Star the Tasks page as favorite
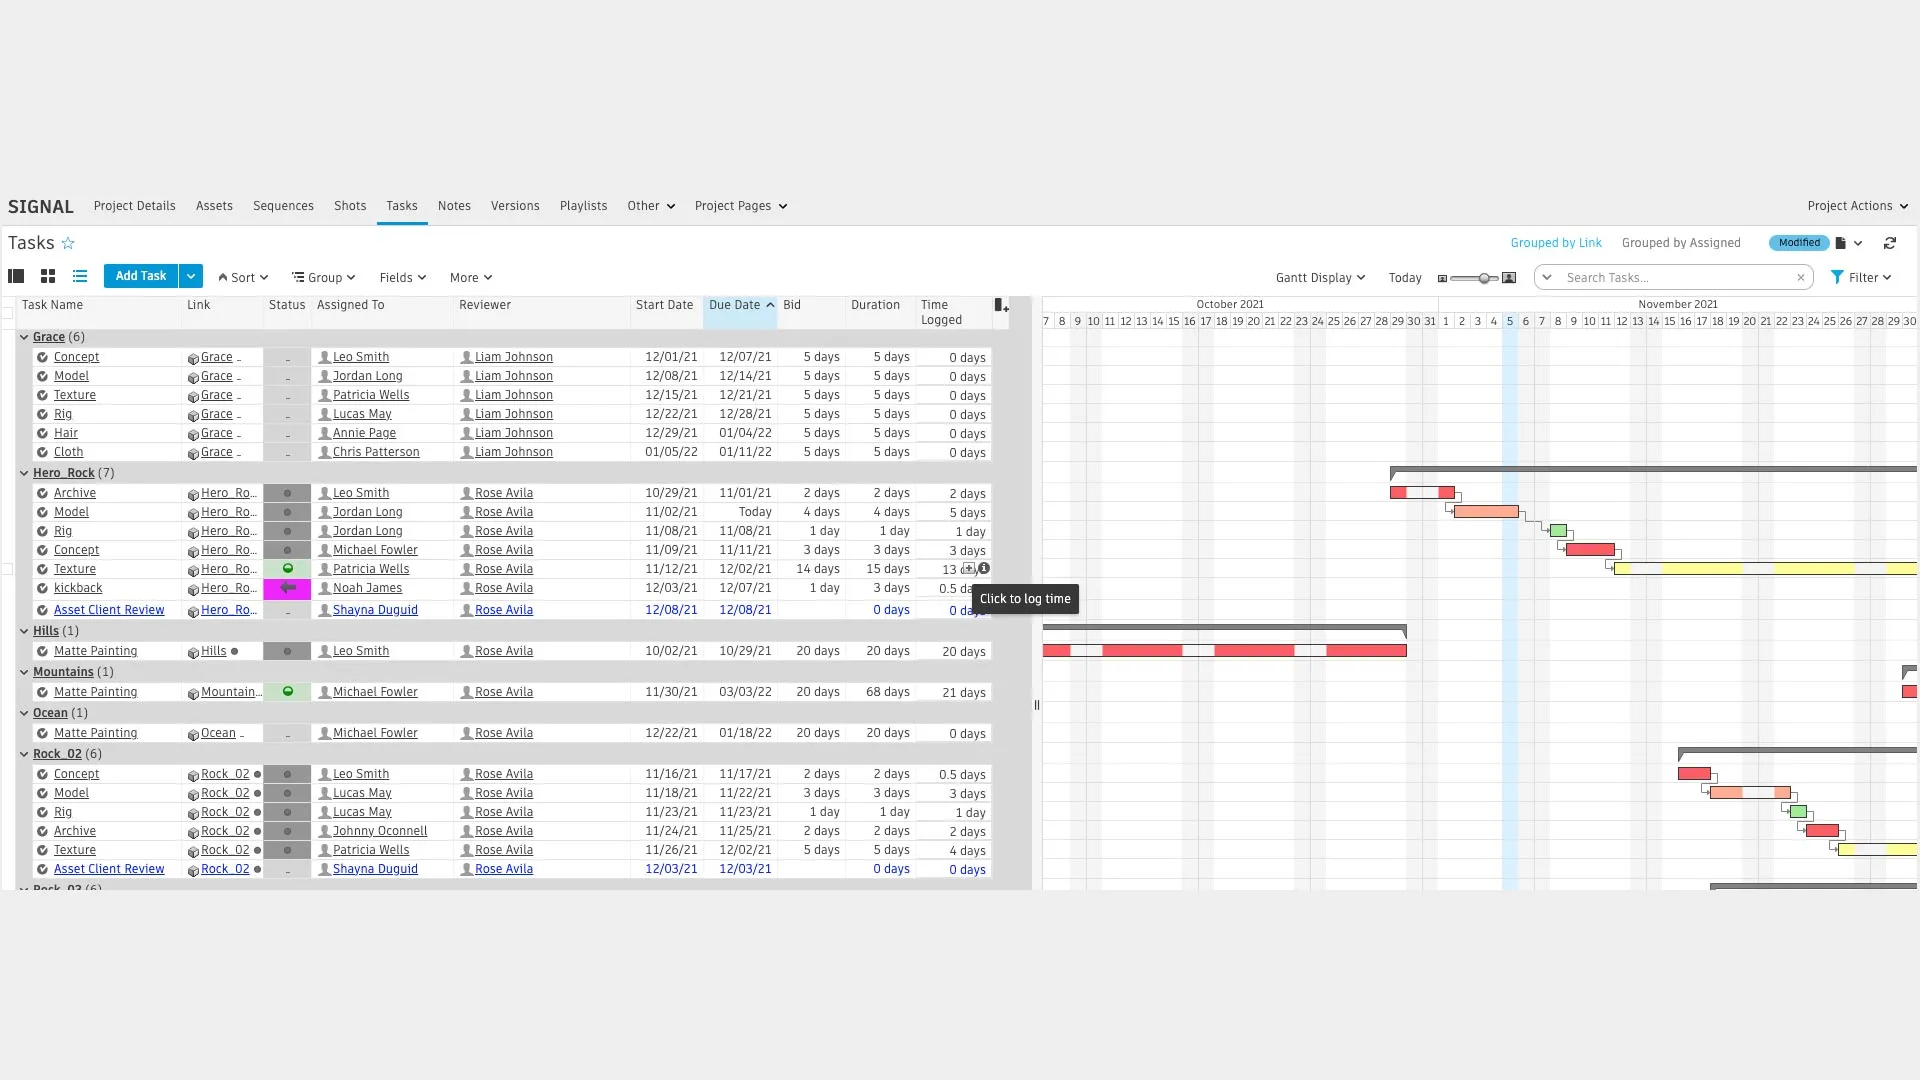 point(68,244)
